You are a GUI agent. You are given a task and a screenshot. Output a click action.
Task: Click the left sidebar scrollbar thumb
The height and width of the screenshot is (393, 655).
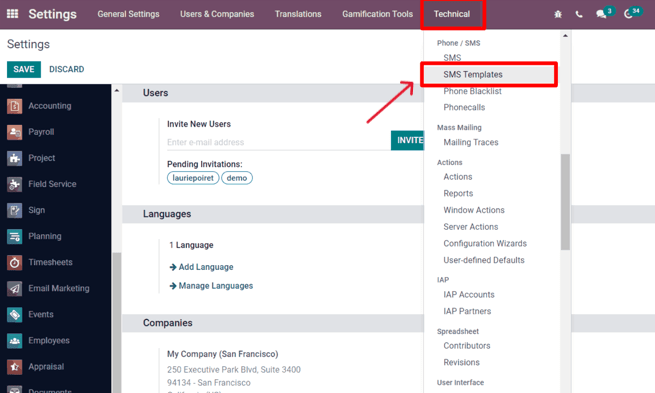117,322
